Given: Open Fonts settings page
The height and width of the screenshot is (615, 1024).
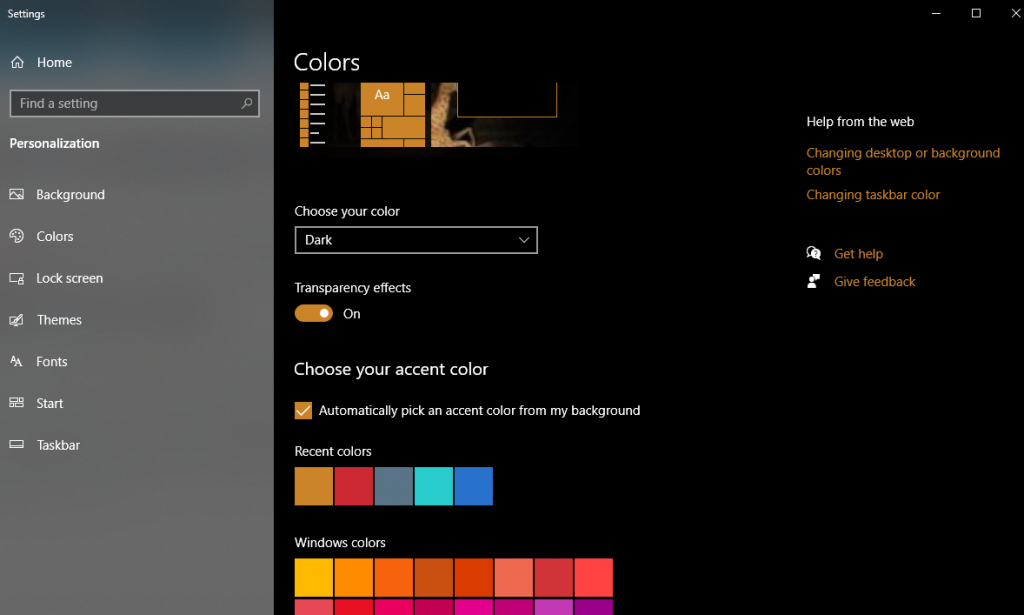Looking at the screenshot, I should 52,362.
